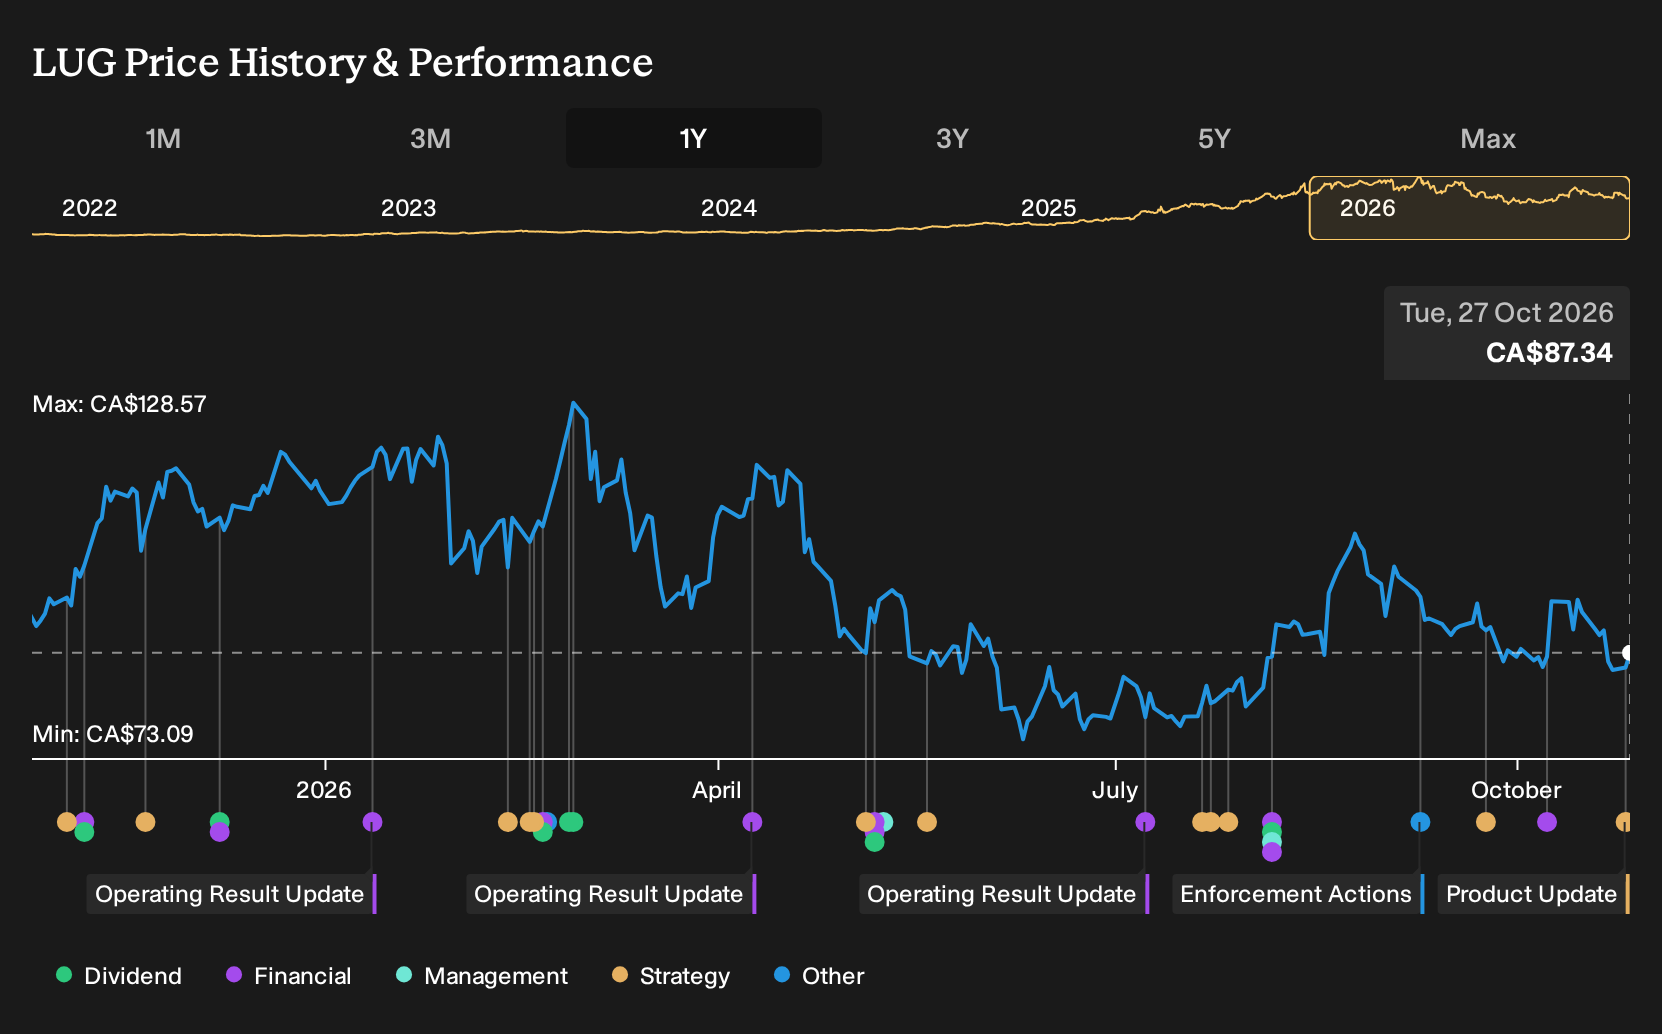Viewport: 1662px width, 1034px height.
Task: Click purple Financial marker beside July label
Action: [1145, 822]
